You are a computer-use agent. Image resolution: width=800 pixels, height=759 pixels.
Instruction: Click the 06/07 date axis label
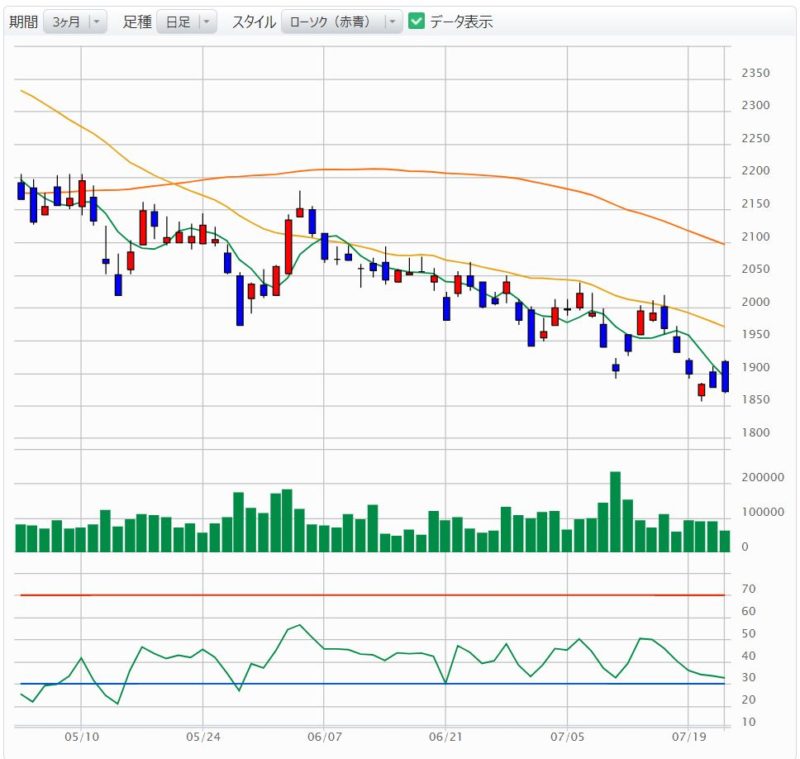click(324, 737)
